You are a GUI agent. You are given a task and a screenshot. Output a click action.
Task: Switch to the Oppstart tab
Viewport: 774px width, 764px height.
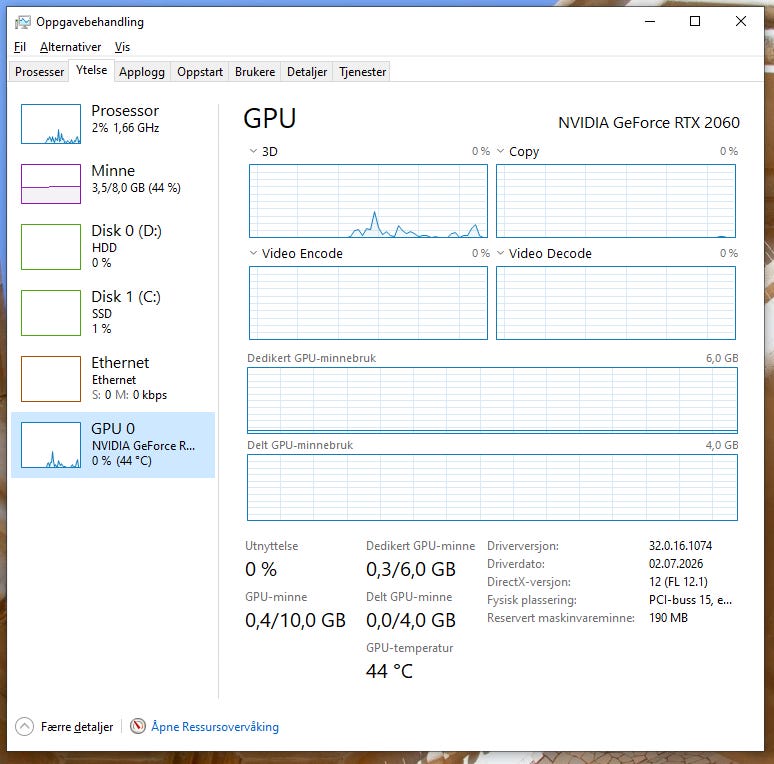pos(200,72)
